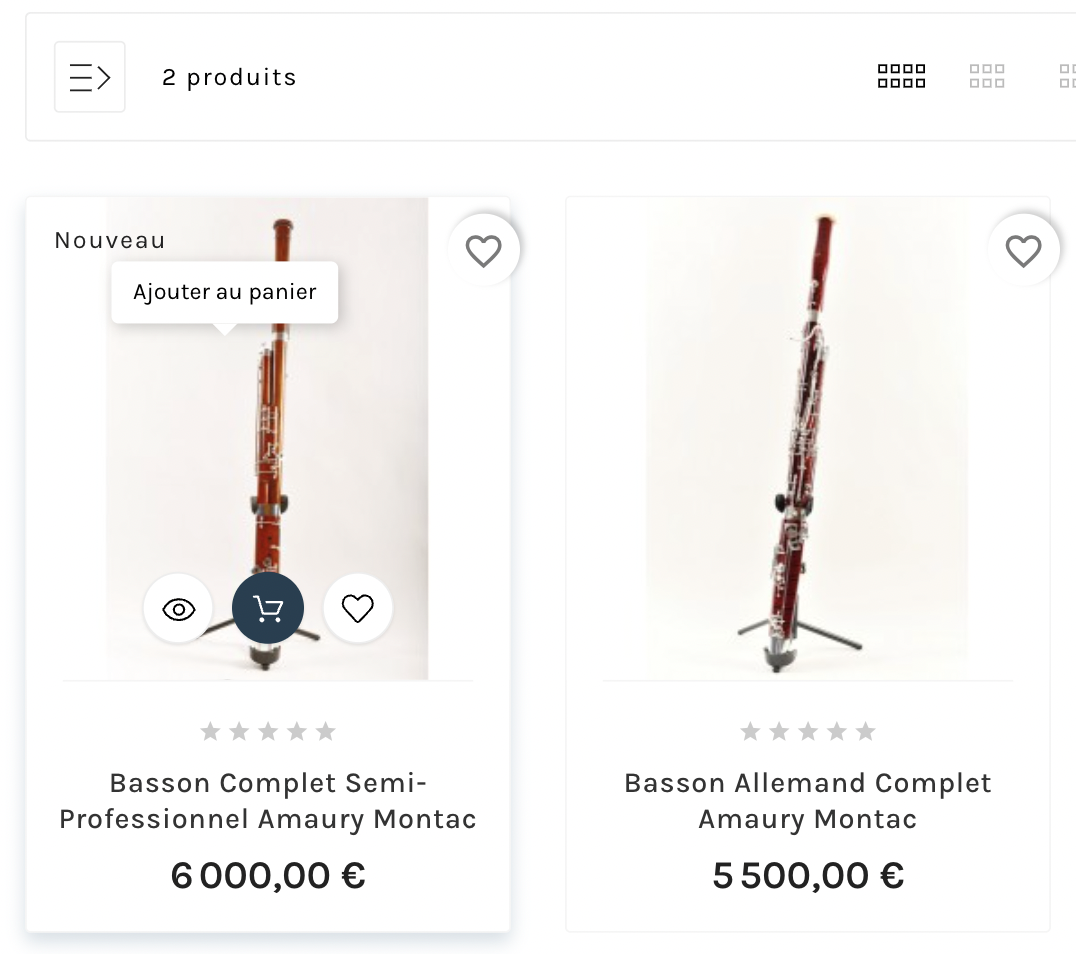Favorite the Basson Complet Semi-Professionnel top heart
1076x954 pixels.
click(484, 250)
